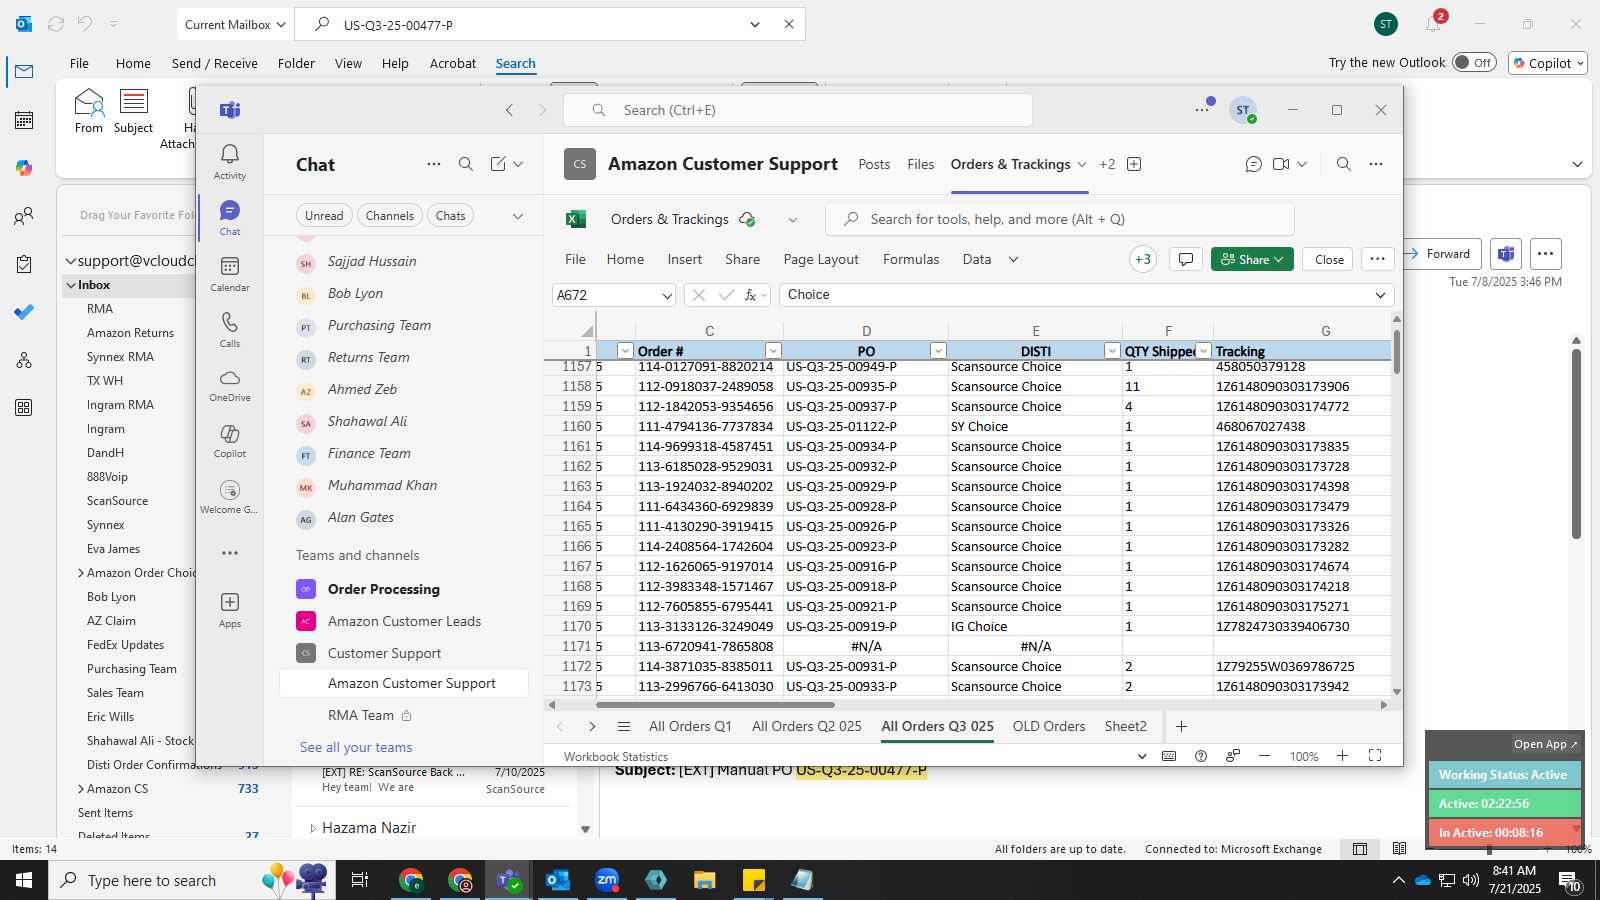Zoom out with the minus in Excel status bar
Viewport: 1600px width, 900px height.
[x=1264, y=756]
